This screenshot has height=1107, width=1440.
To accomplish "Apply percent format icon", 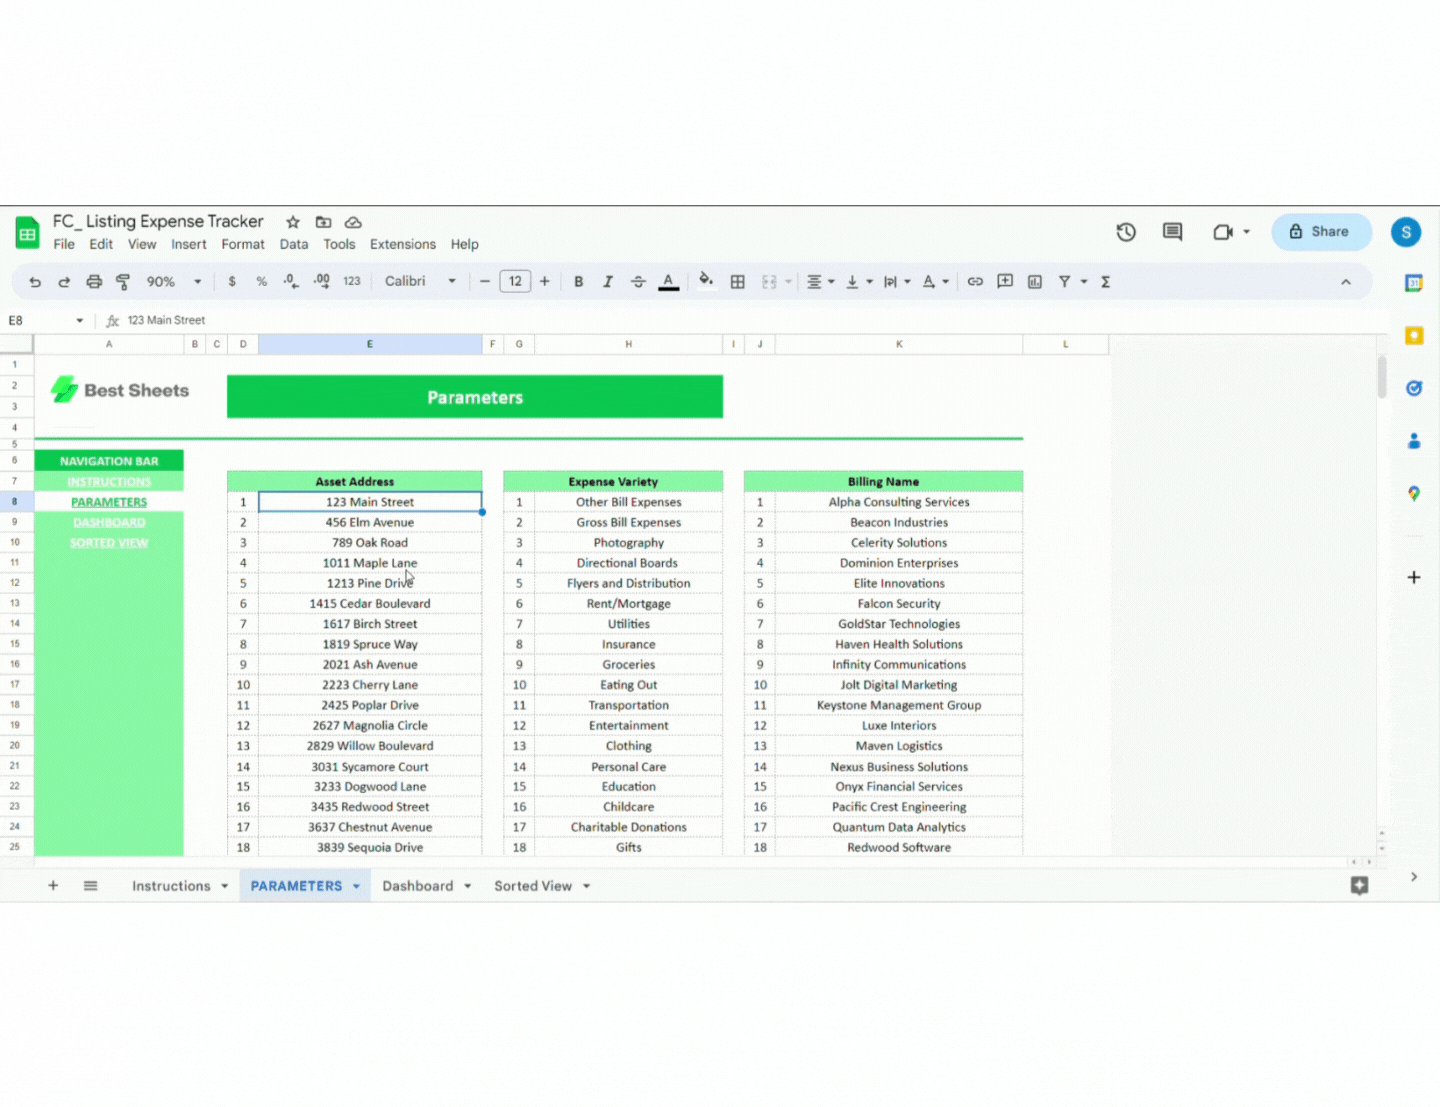I will click(262, 282).
